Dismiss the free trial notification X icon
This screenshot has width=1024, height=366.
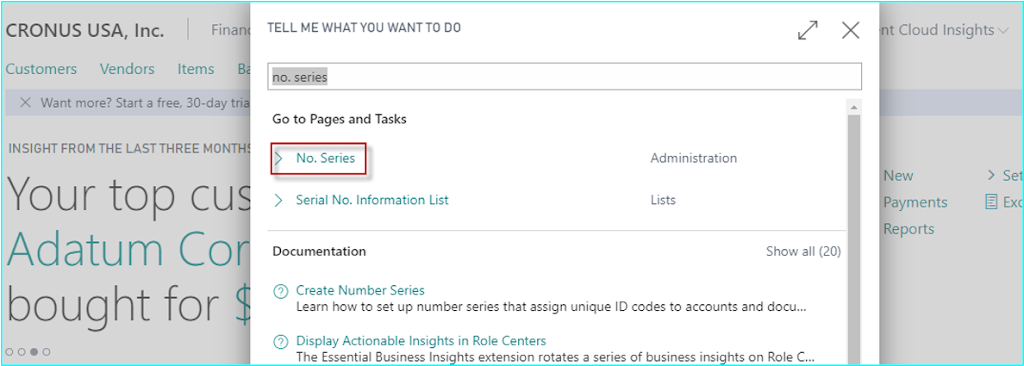pyautogui.click(x=25, y=103)
